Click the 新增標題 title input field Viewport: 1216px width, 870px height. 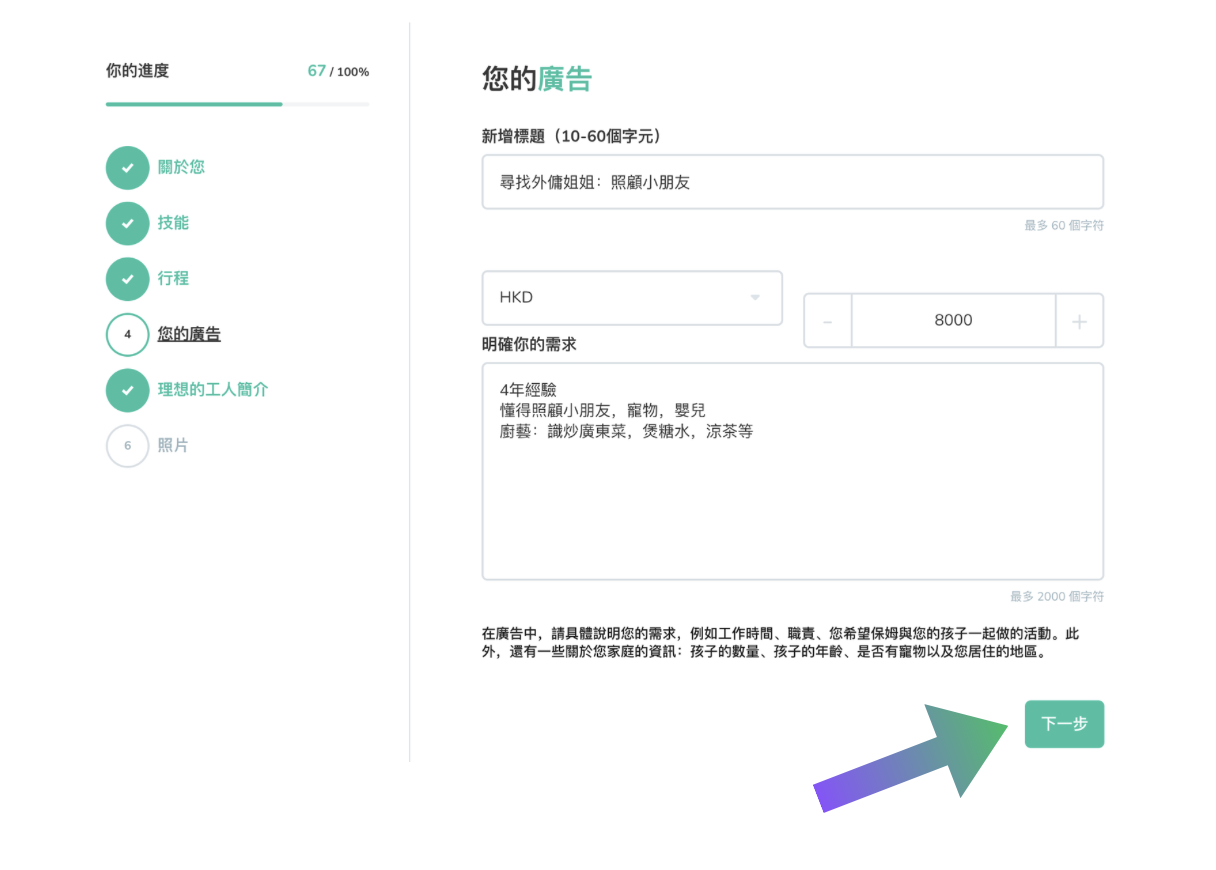792,182
